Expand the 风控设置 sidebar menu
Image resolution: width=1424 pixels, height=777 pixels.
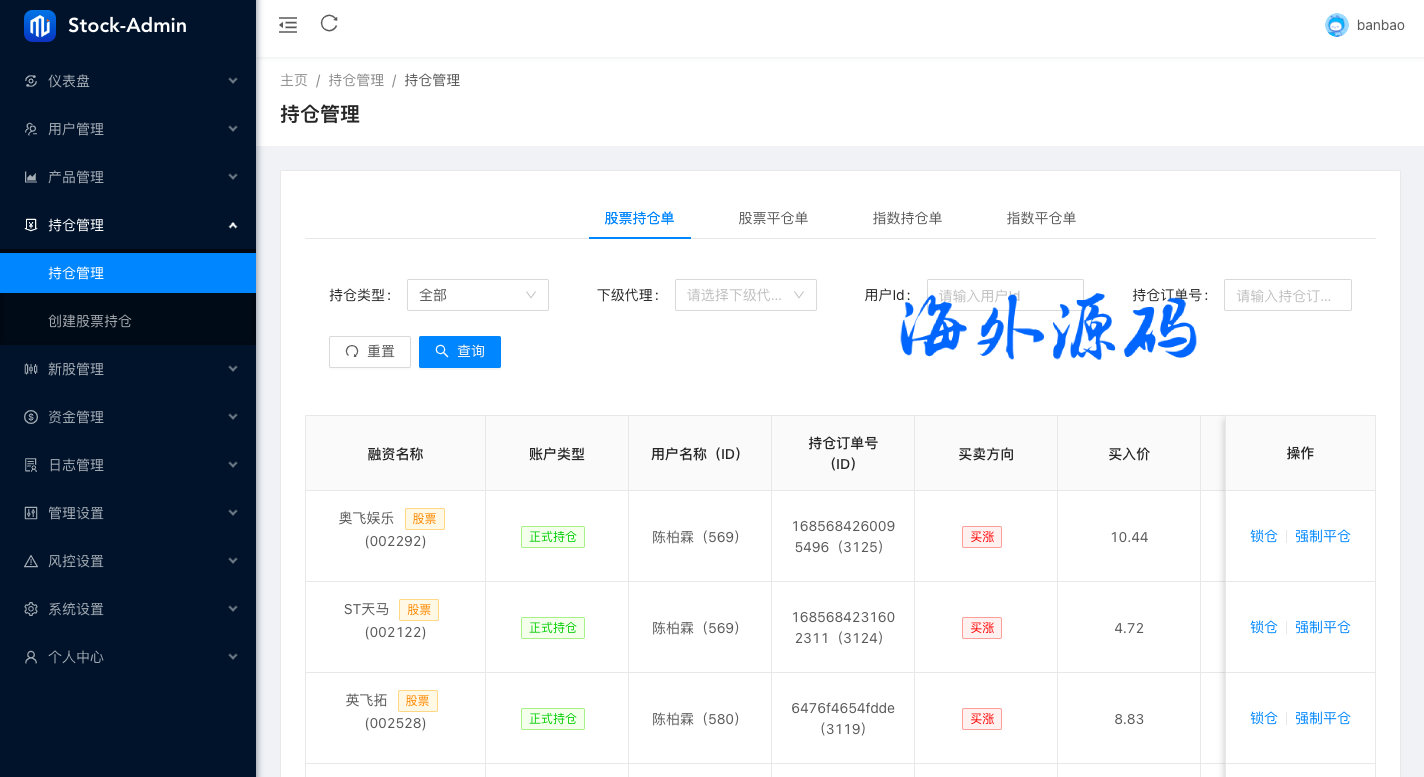click(128, 561)
